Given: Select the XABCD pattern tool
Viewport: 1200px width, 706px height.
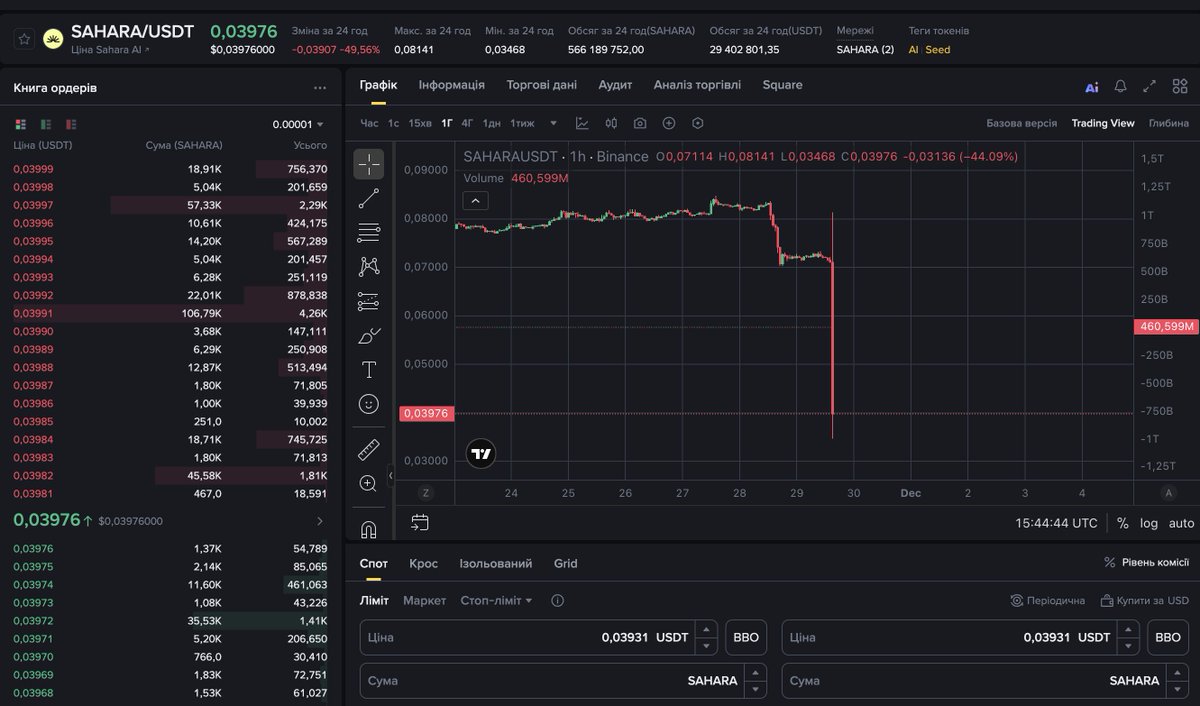Looking at the screenshot, I should pyautogui.click(x=369, y=266).
